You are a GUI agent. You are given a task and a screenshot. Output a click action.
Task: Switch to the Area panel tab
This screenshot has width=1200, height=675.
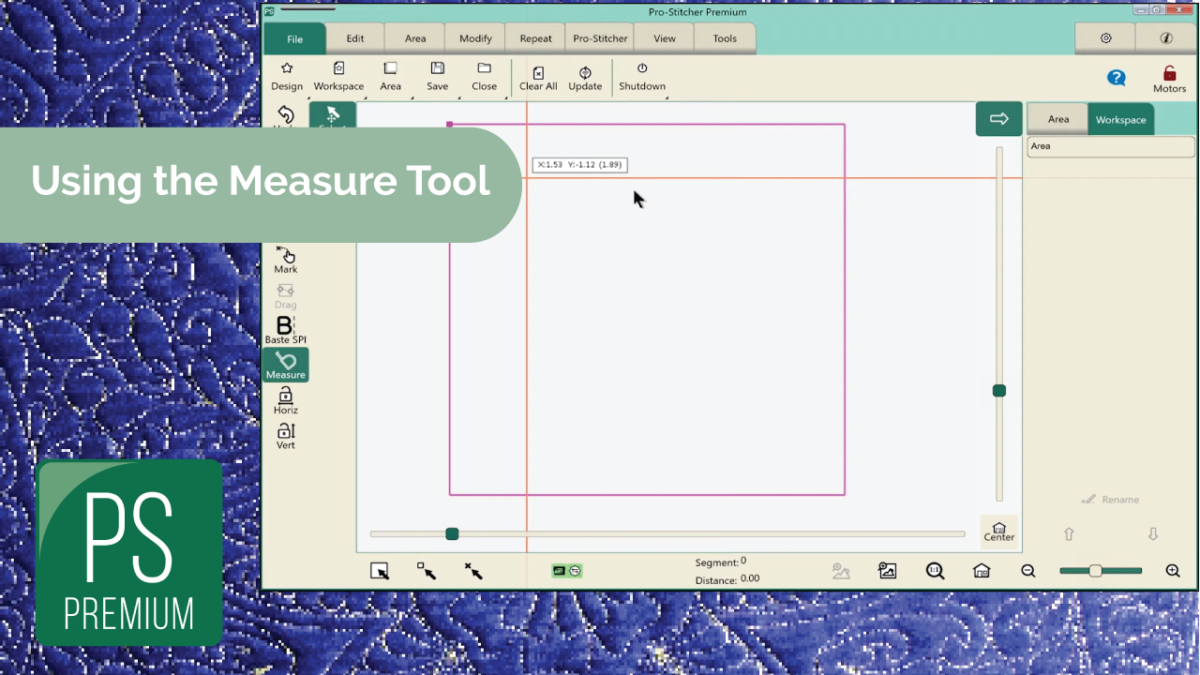(1058, 120)
